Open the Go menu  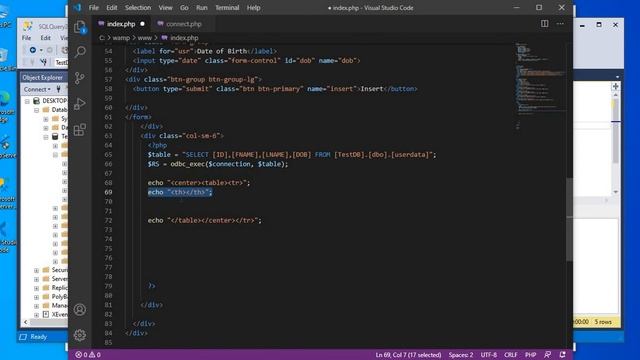pyautogui.click(x=184, y=8)
